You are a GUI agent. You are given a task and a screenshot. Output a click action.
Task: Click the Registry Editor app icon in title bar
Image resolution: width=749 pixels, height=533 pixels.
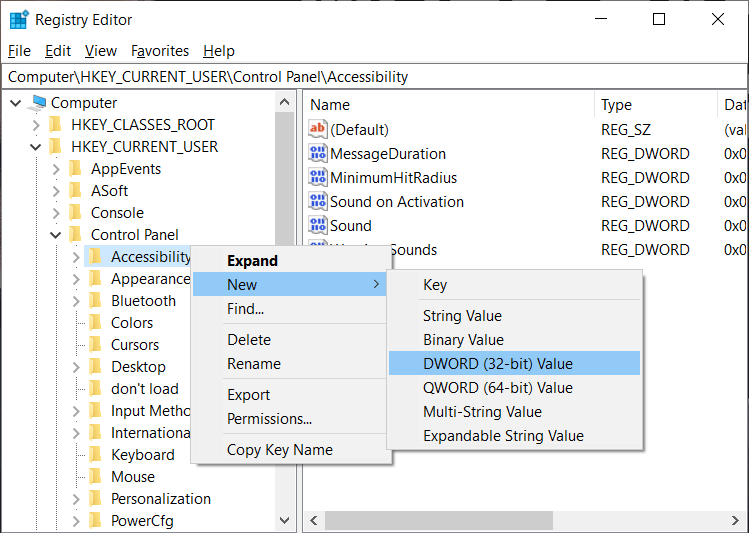(x=20, y=20)
